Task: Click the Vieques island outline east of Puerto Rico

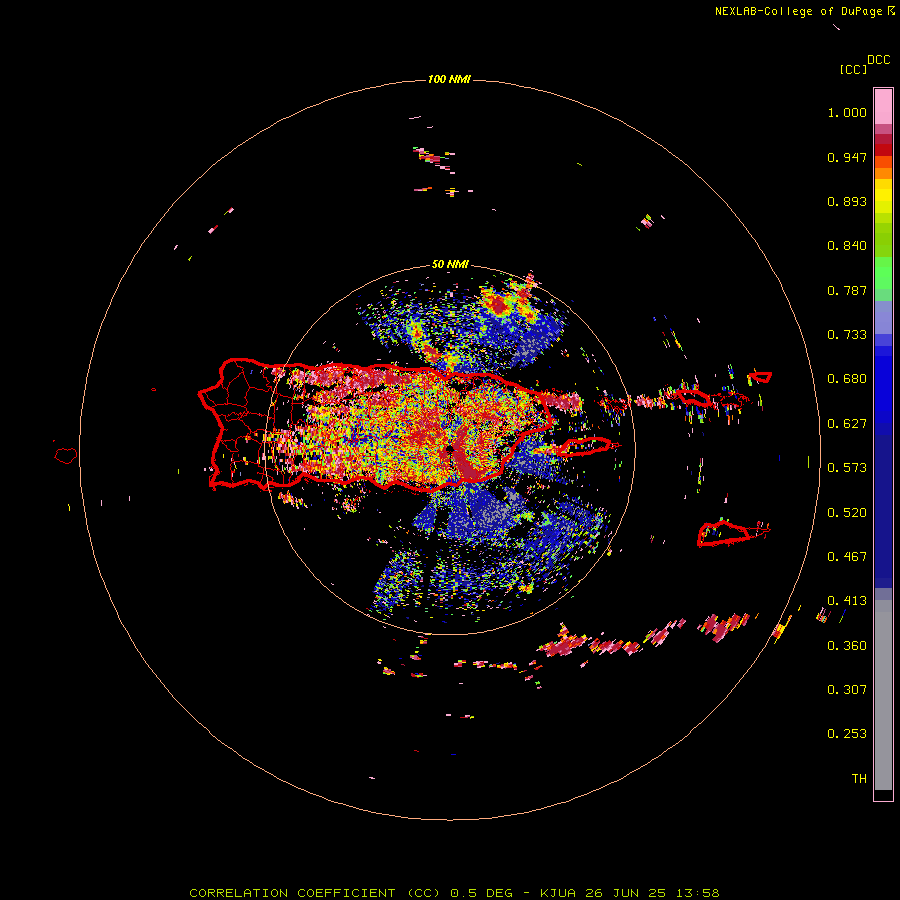Action: click(x=584, y=447)
